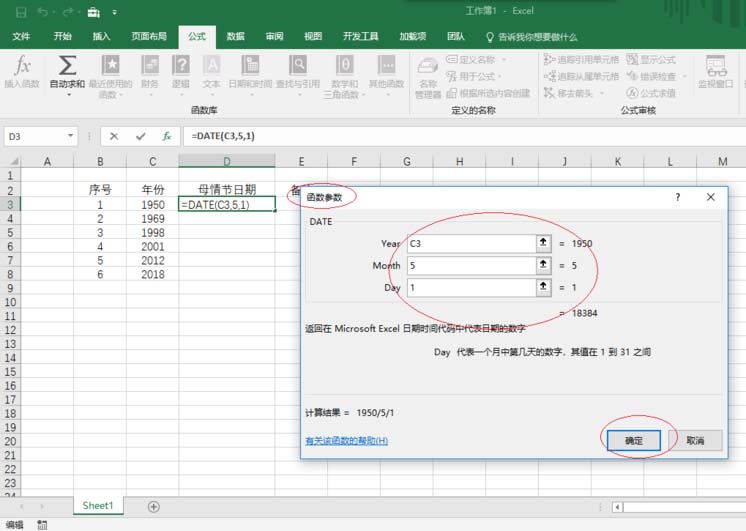
Task: Click the Watch Window (监视窗口) icon
Action: coord(716,72)
